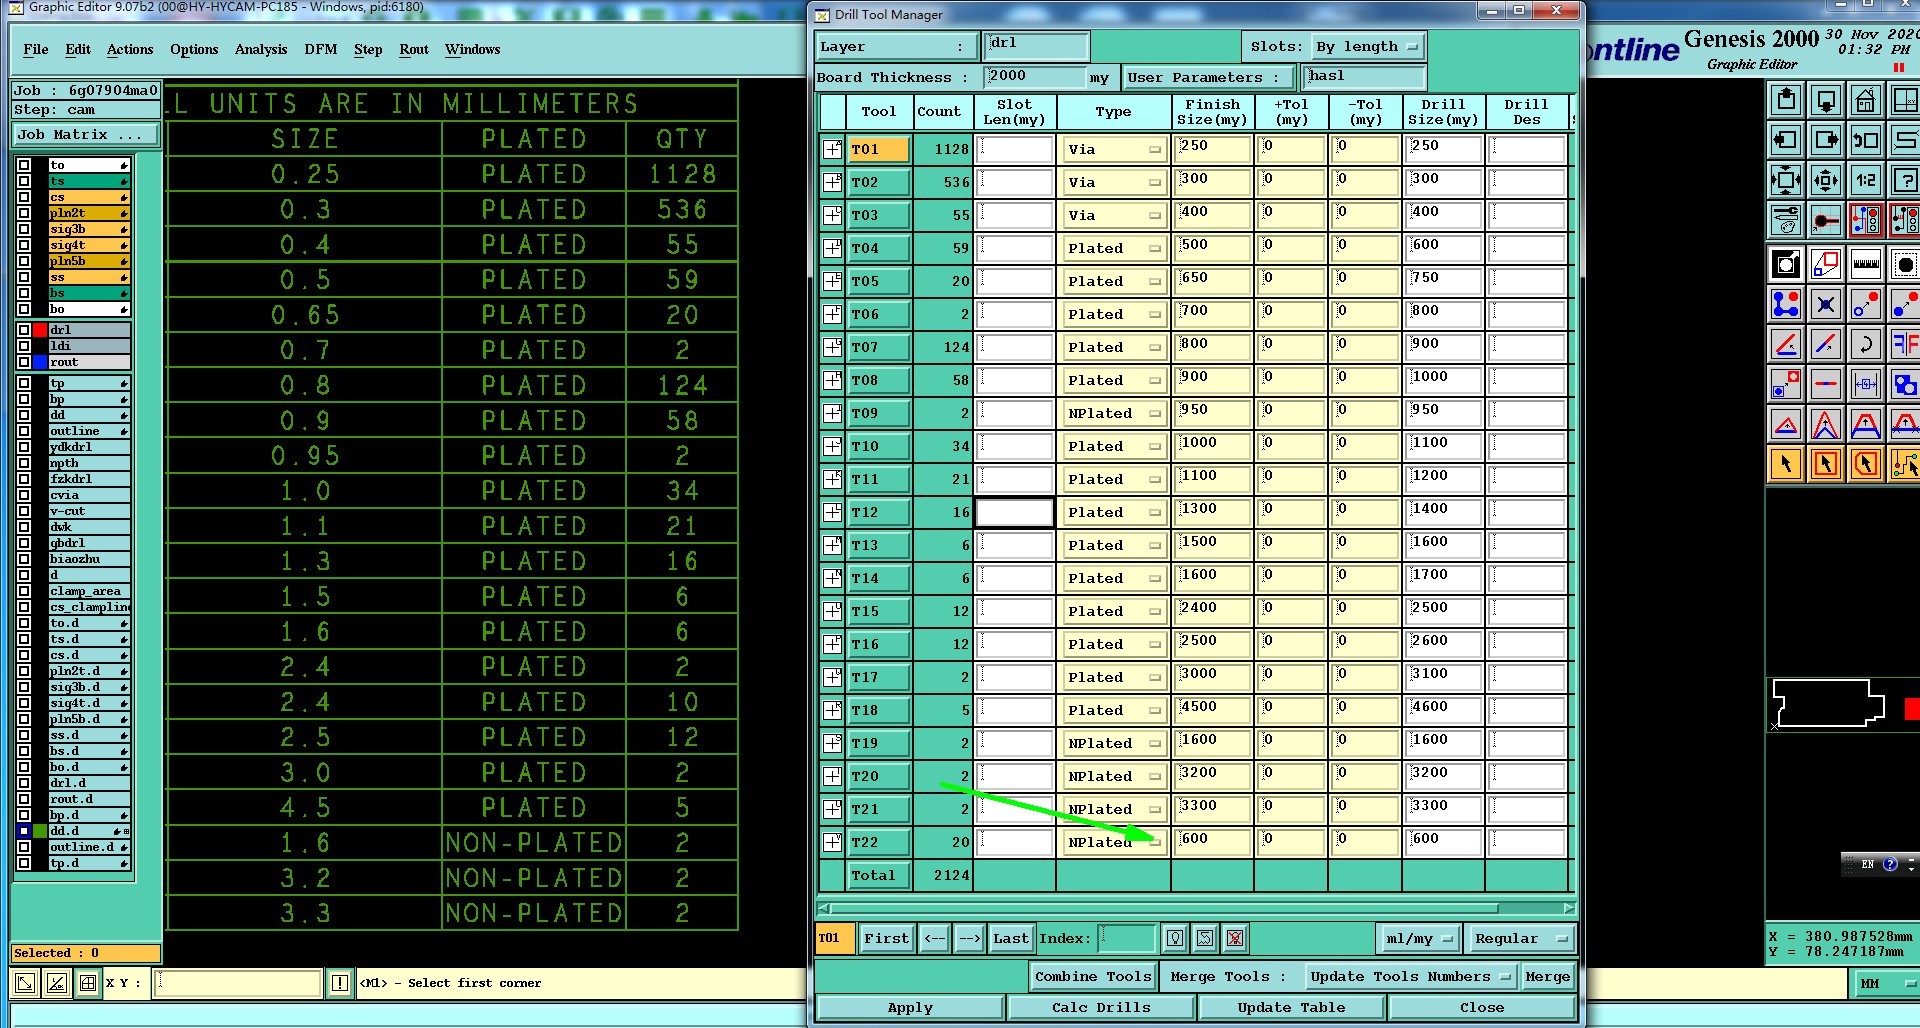Toggle checkbox for the cs layer
This screenshot has height=1028, width=1920.
(24, 197)
